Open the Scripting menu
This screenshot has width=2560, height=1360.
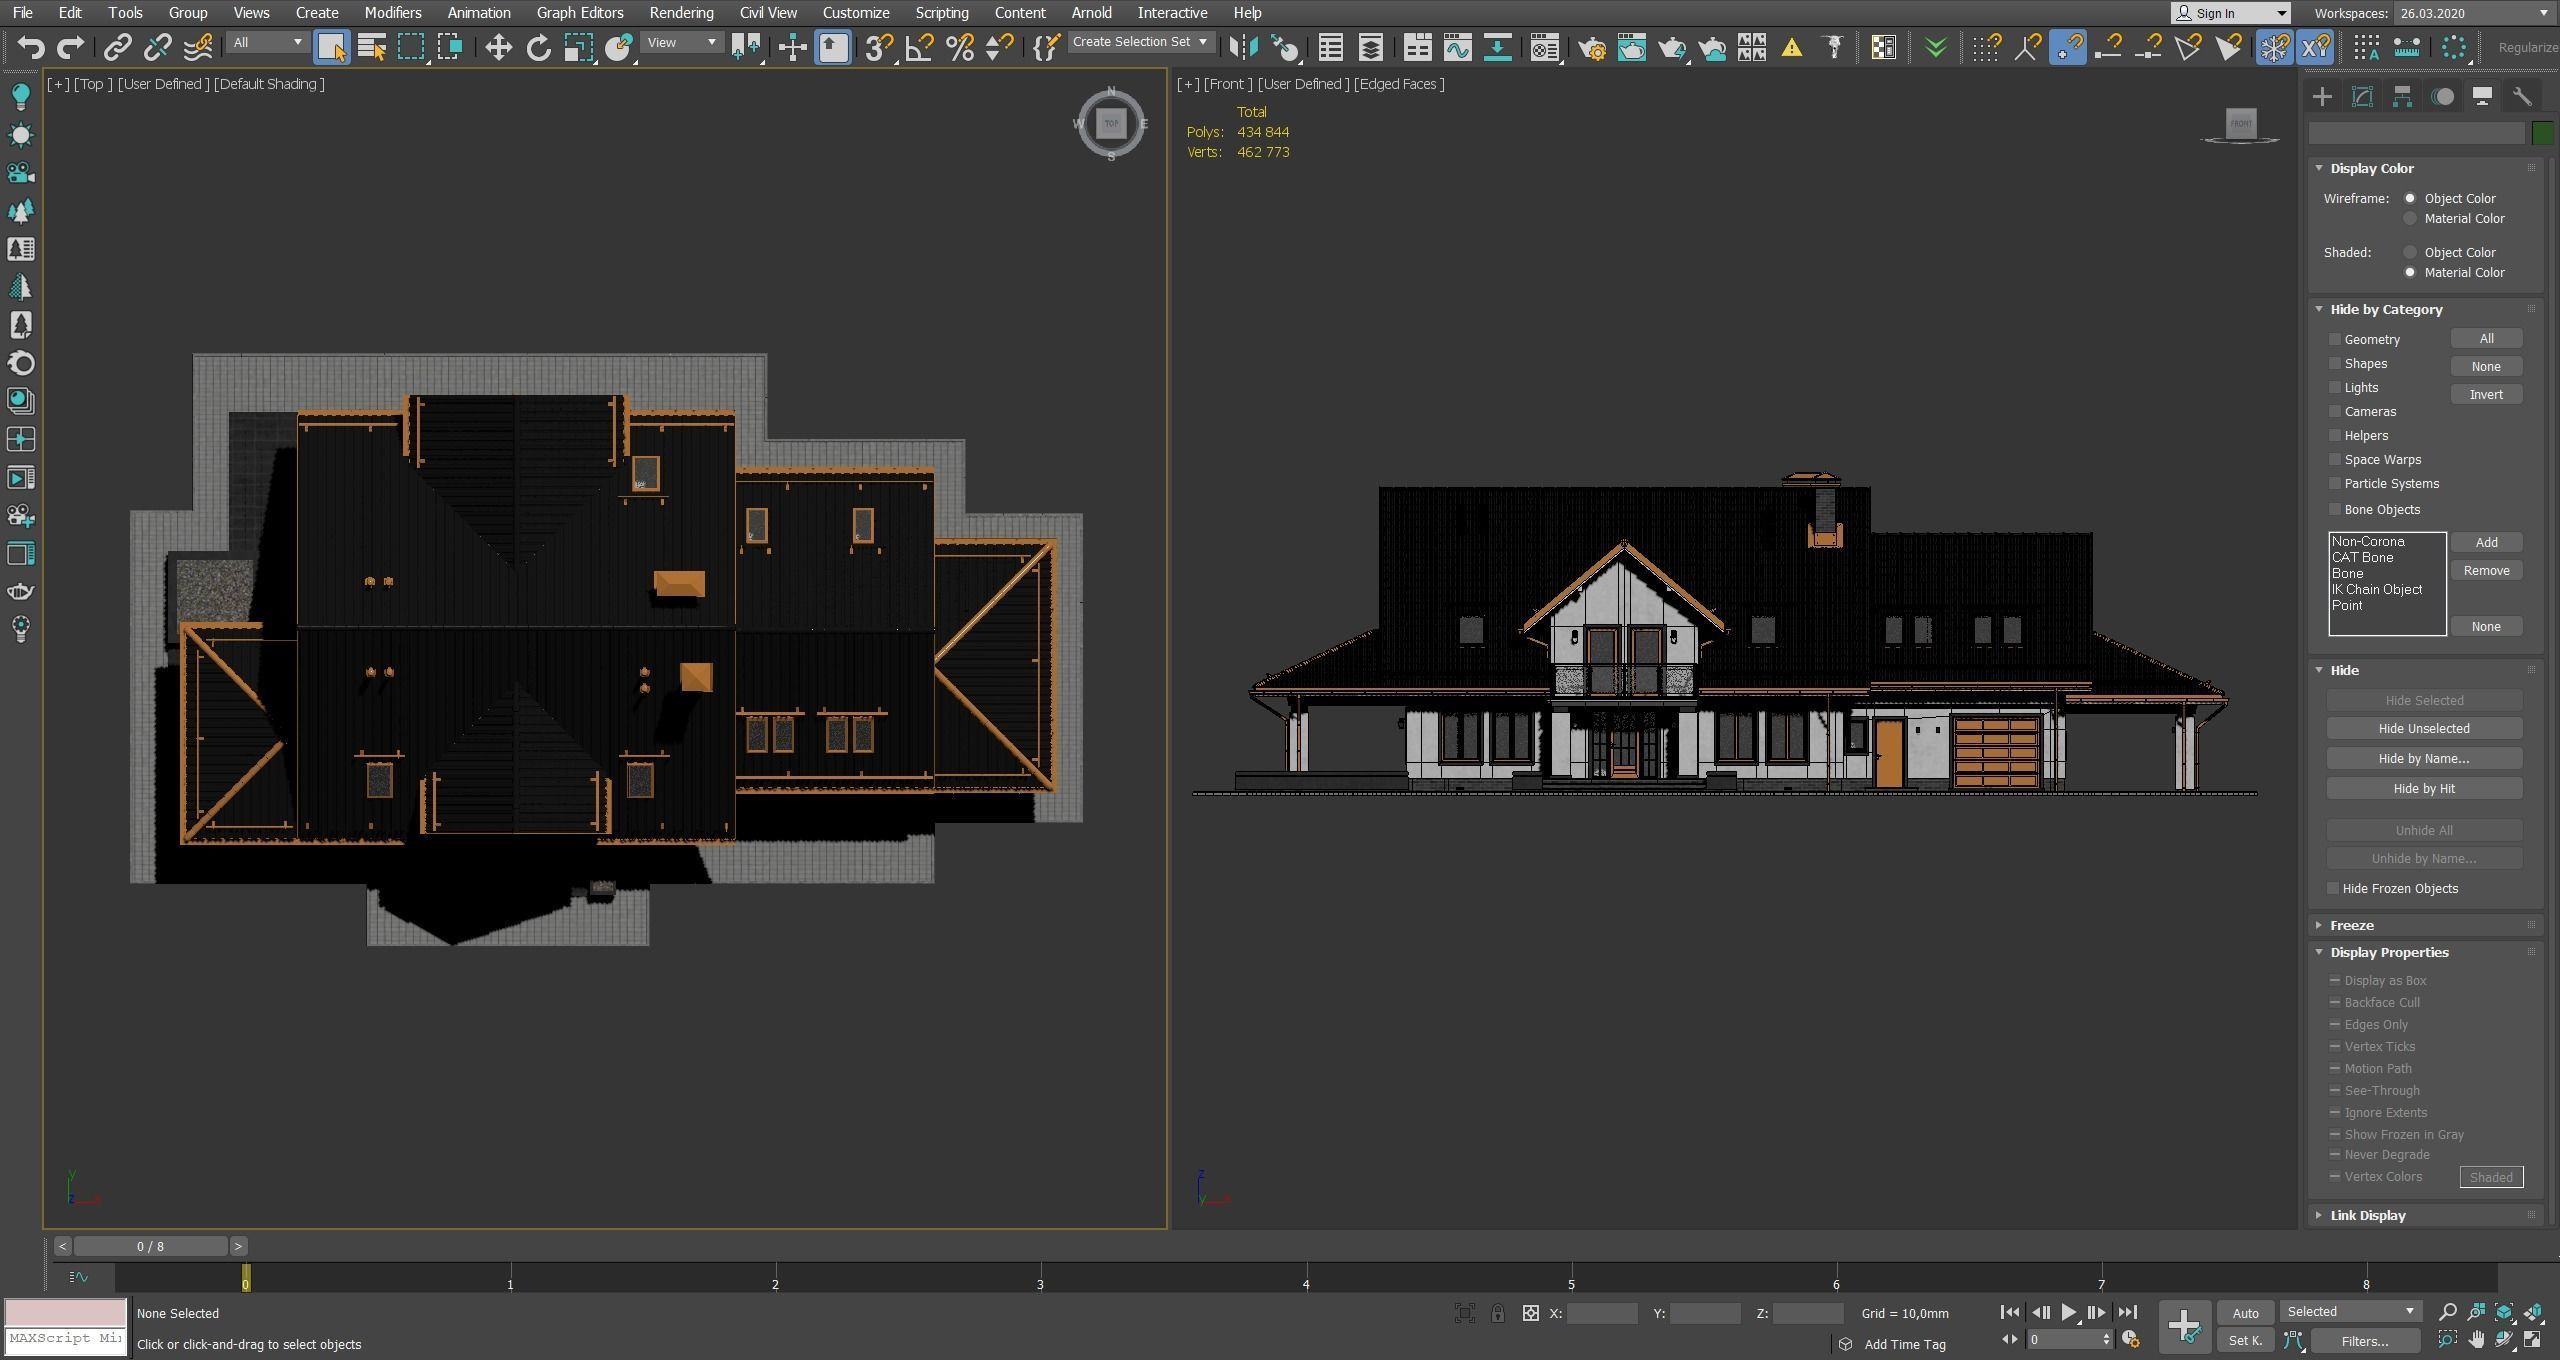pyautogui.click(x=942, y=13)
